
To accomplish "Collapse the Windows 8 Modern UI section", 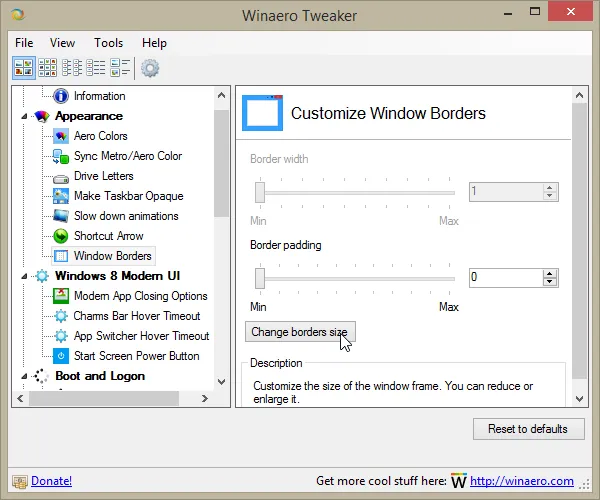I will [x=23, y=276].
